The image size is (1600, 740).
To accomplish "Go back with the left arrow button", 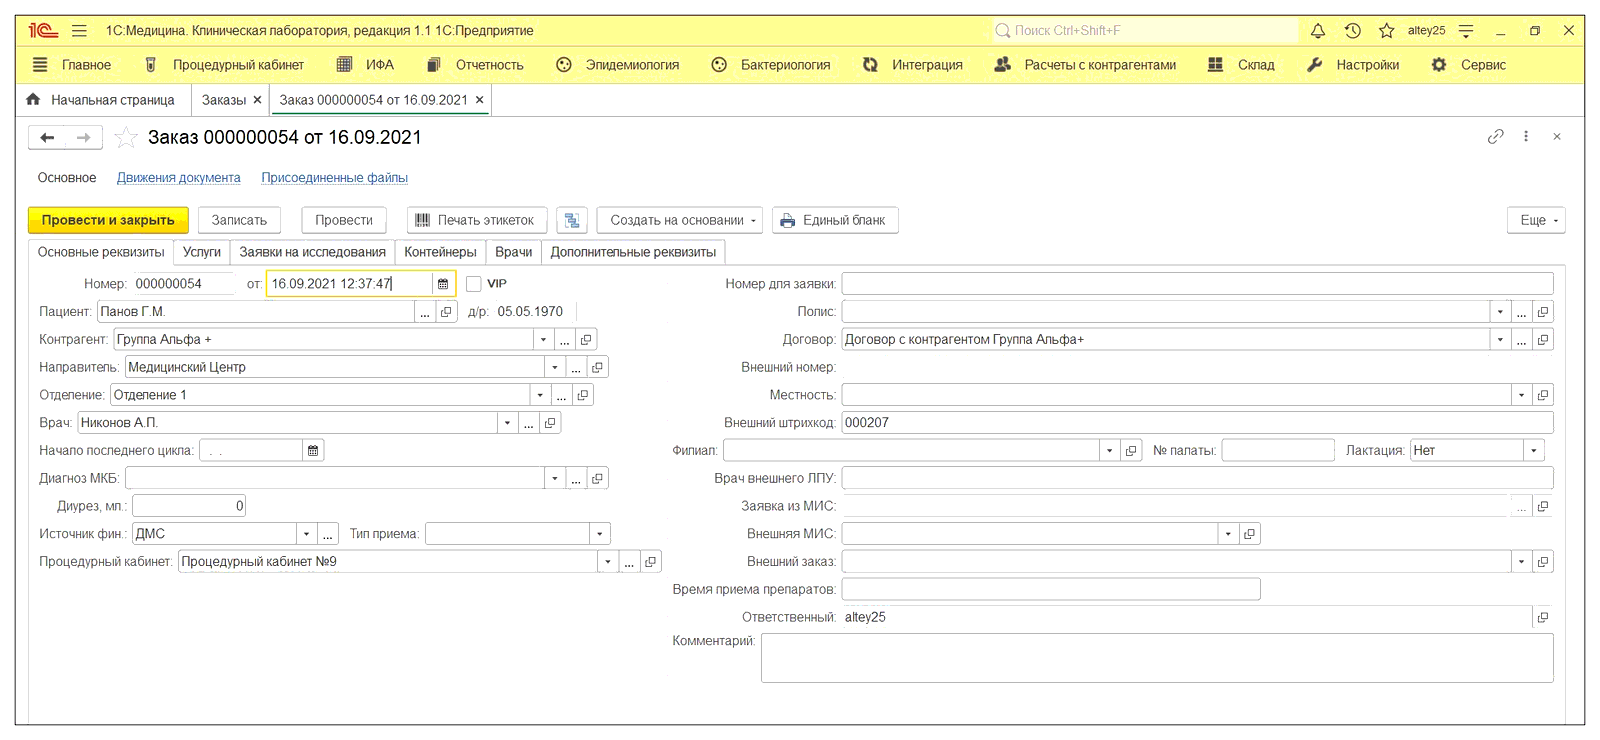I will (x=47, y=137).
